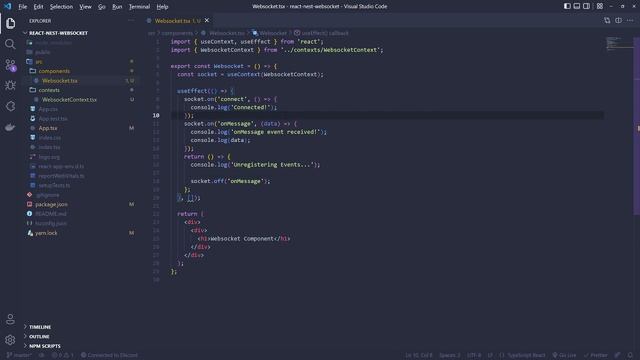Click line number 10 in the gutter
Image resolution: width=640 pixels, height=360 pixels.
coord(156,116)
